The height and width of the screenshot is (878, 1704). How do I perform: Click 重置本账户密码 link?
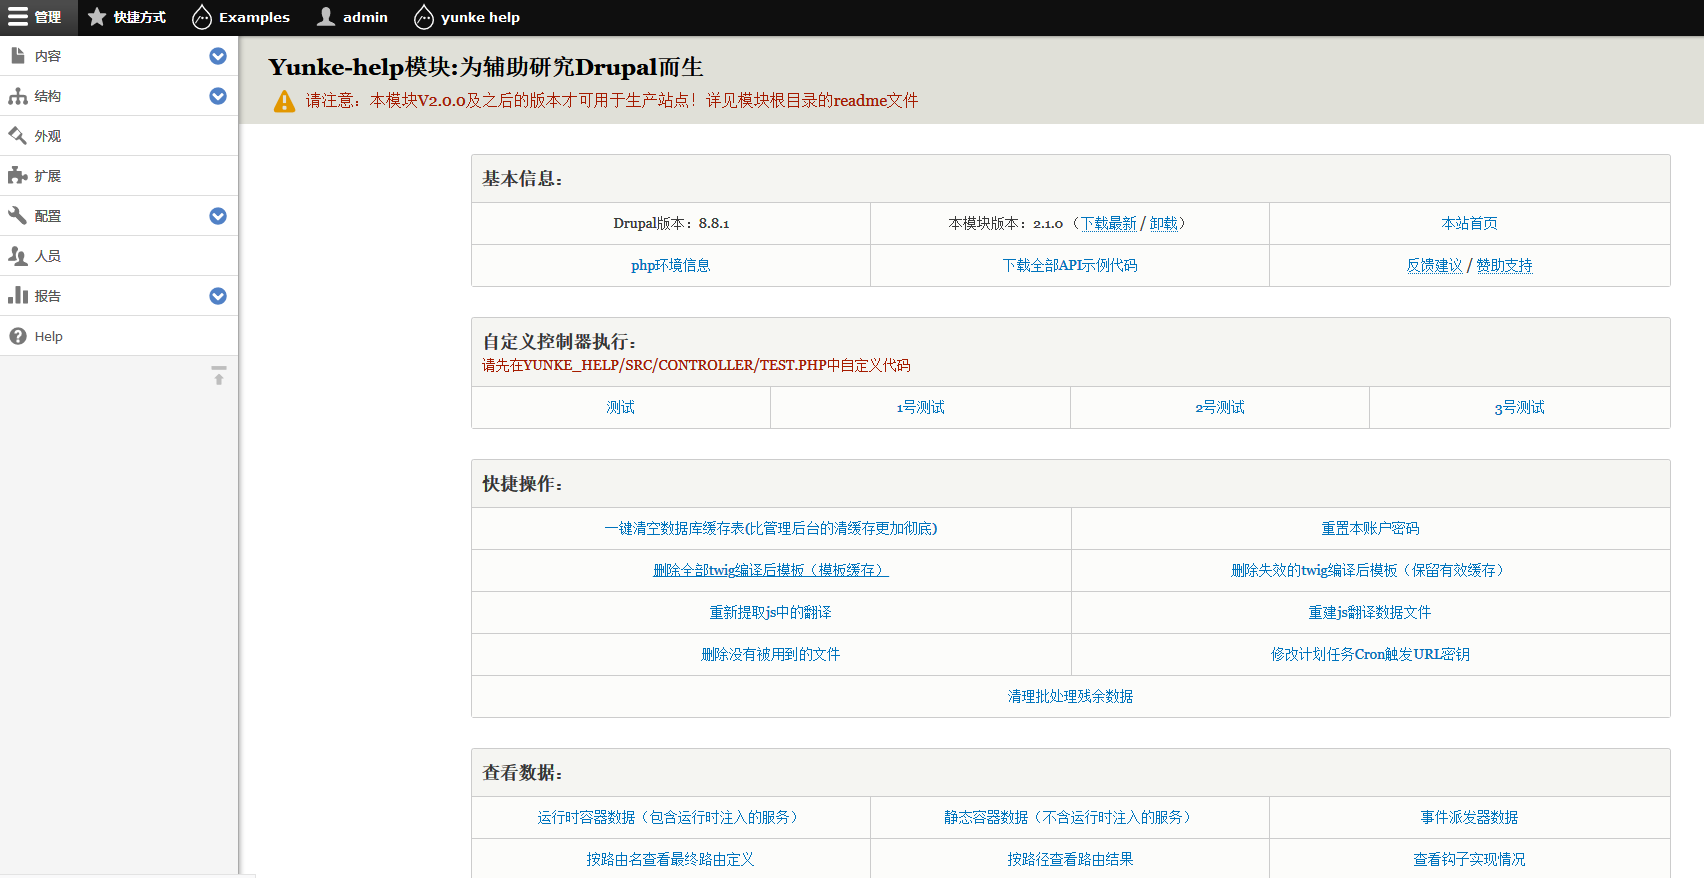1370,528
